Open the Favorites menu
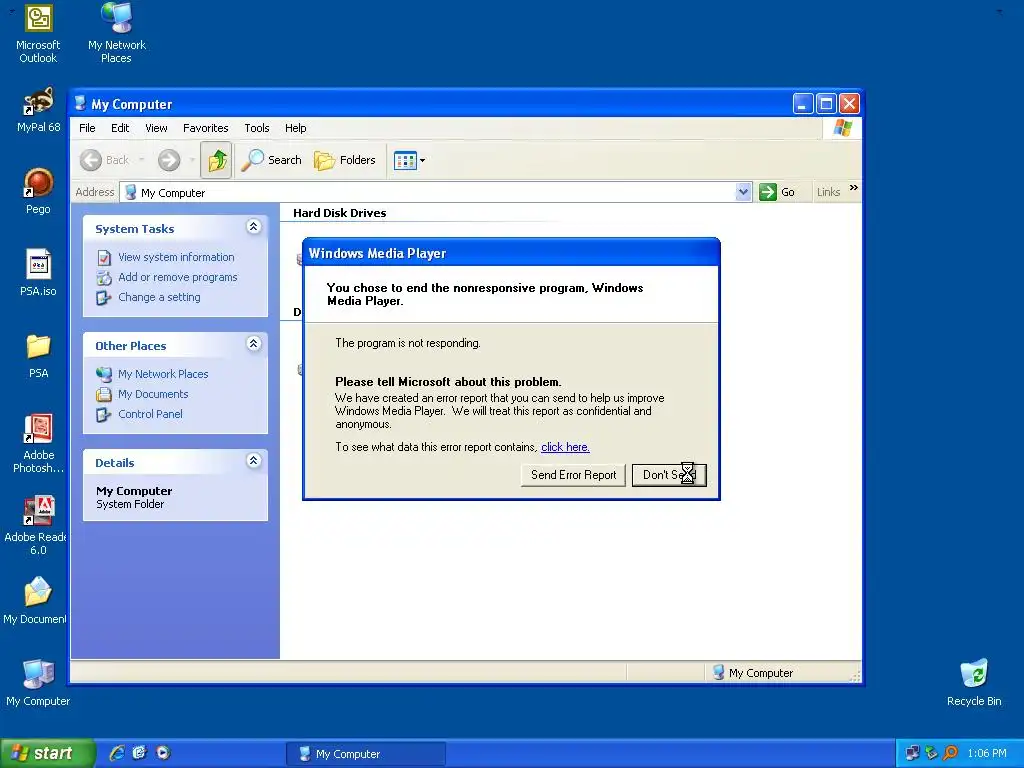This screenshot has width=1024, height=768. tap(206, 128)
